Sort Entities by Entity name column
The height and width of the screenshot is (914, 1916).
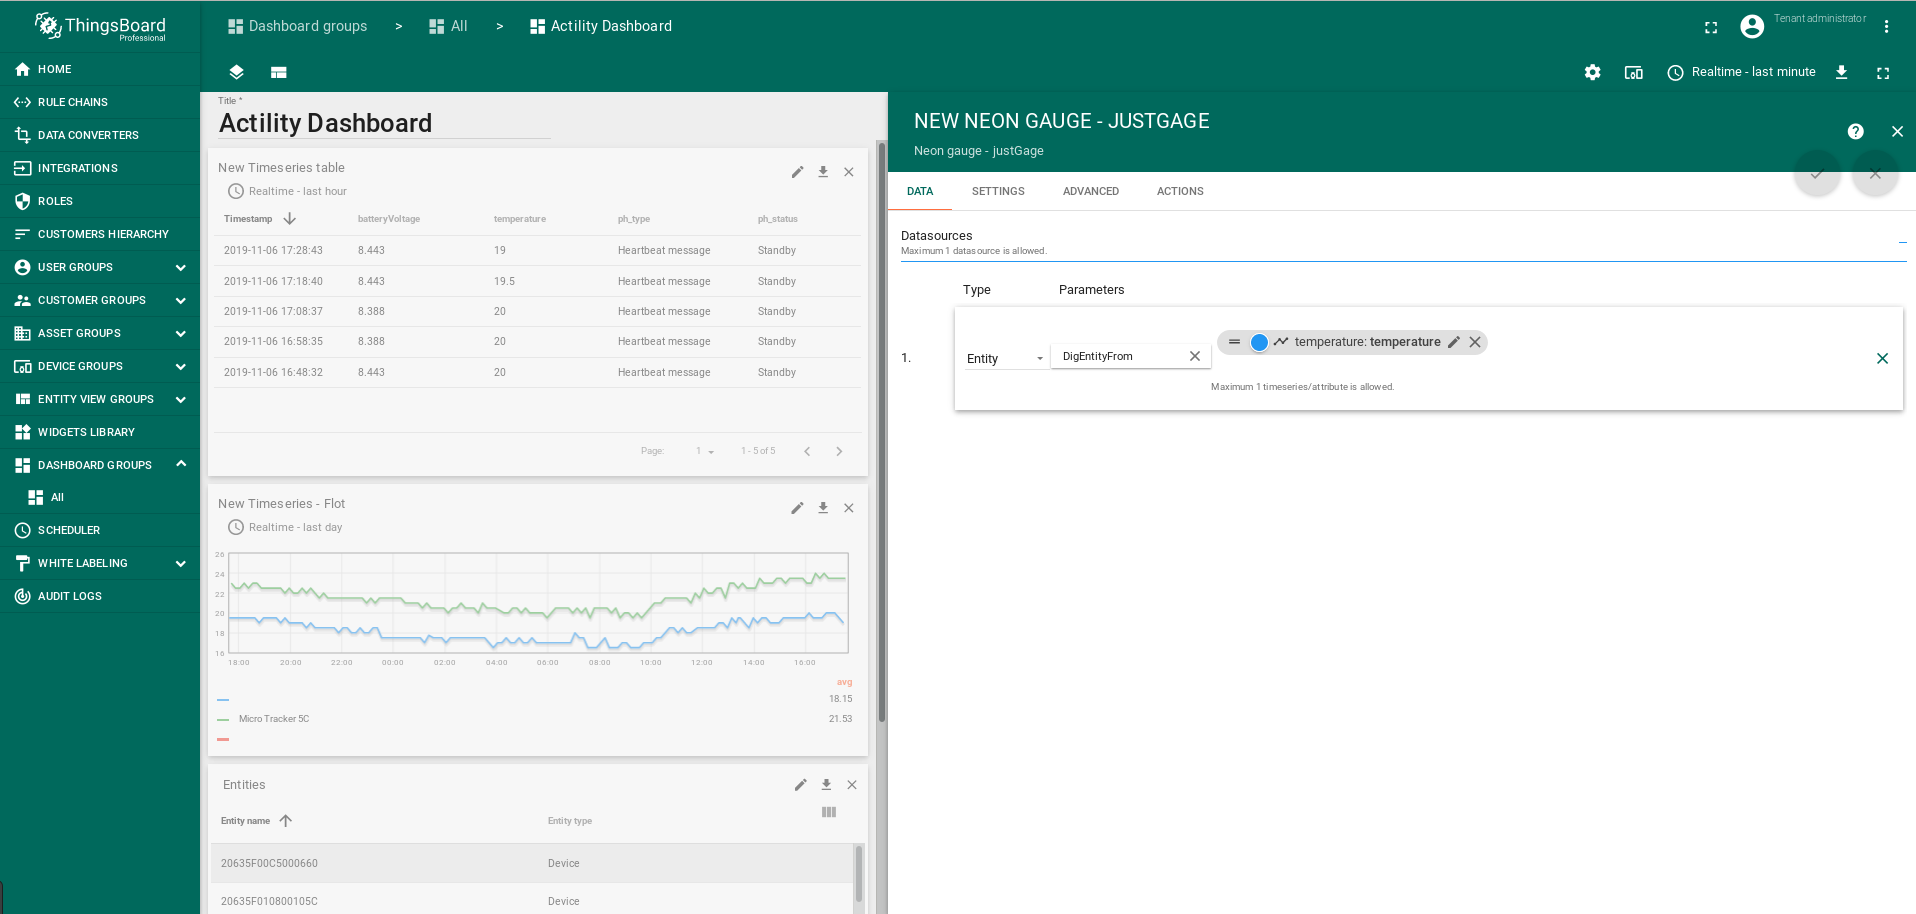245,821
